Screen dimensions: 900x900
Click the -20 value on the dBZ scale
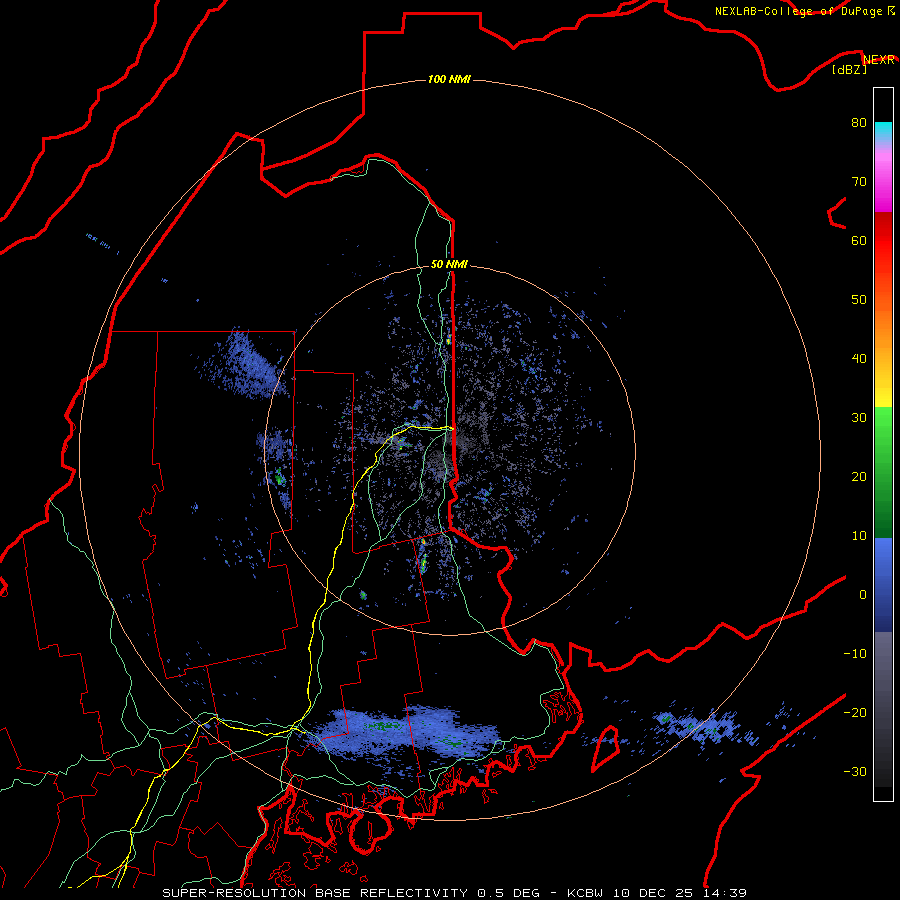[855, 713]
